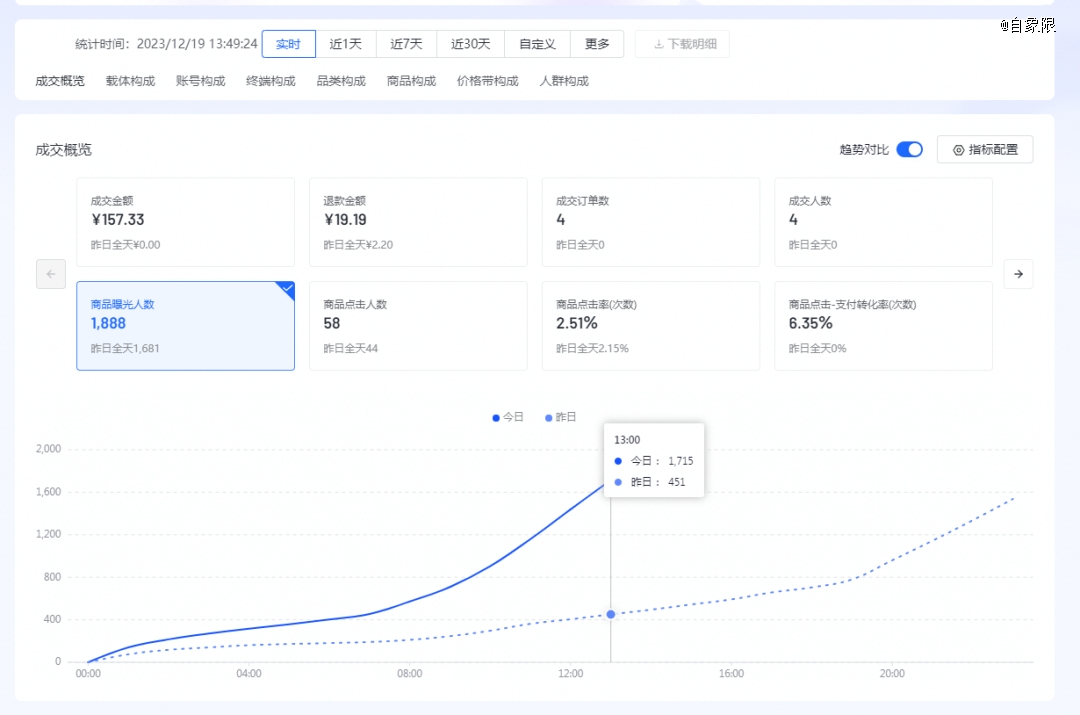Image resolution: width=1080 pixels, height=715 pixels.
Task: Select the 商品点击人数 metric card
Action: 418,326
